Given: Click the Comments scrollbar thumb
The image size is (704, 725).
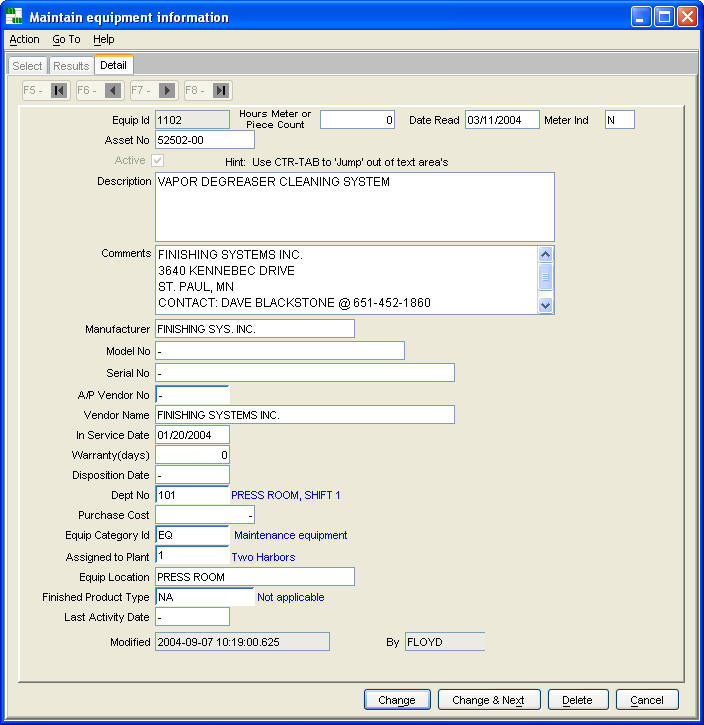Looking at the screenshot, I should (545, 276).
